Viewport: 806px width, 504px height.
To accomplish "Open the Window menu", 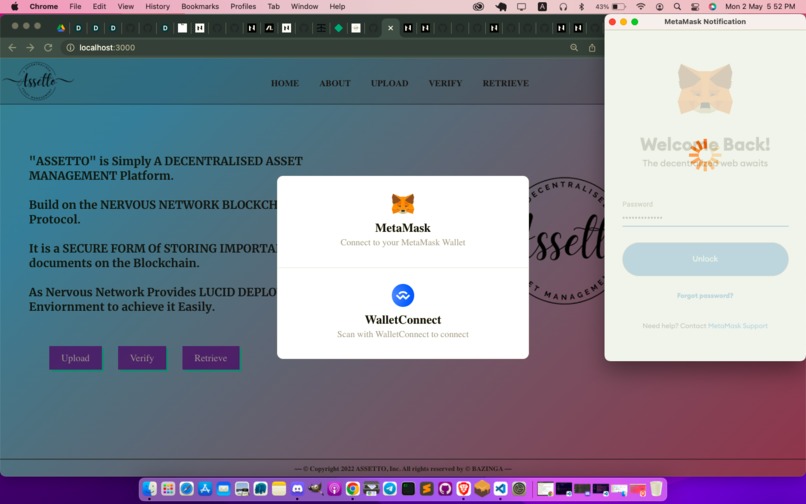I will click(304, 6).
